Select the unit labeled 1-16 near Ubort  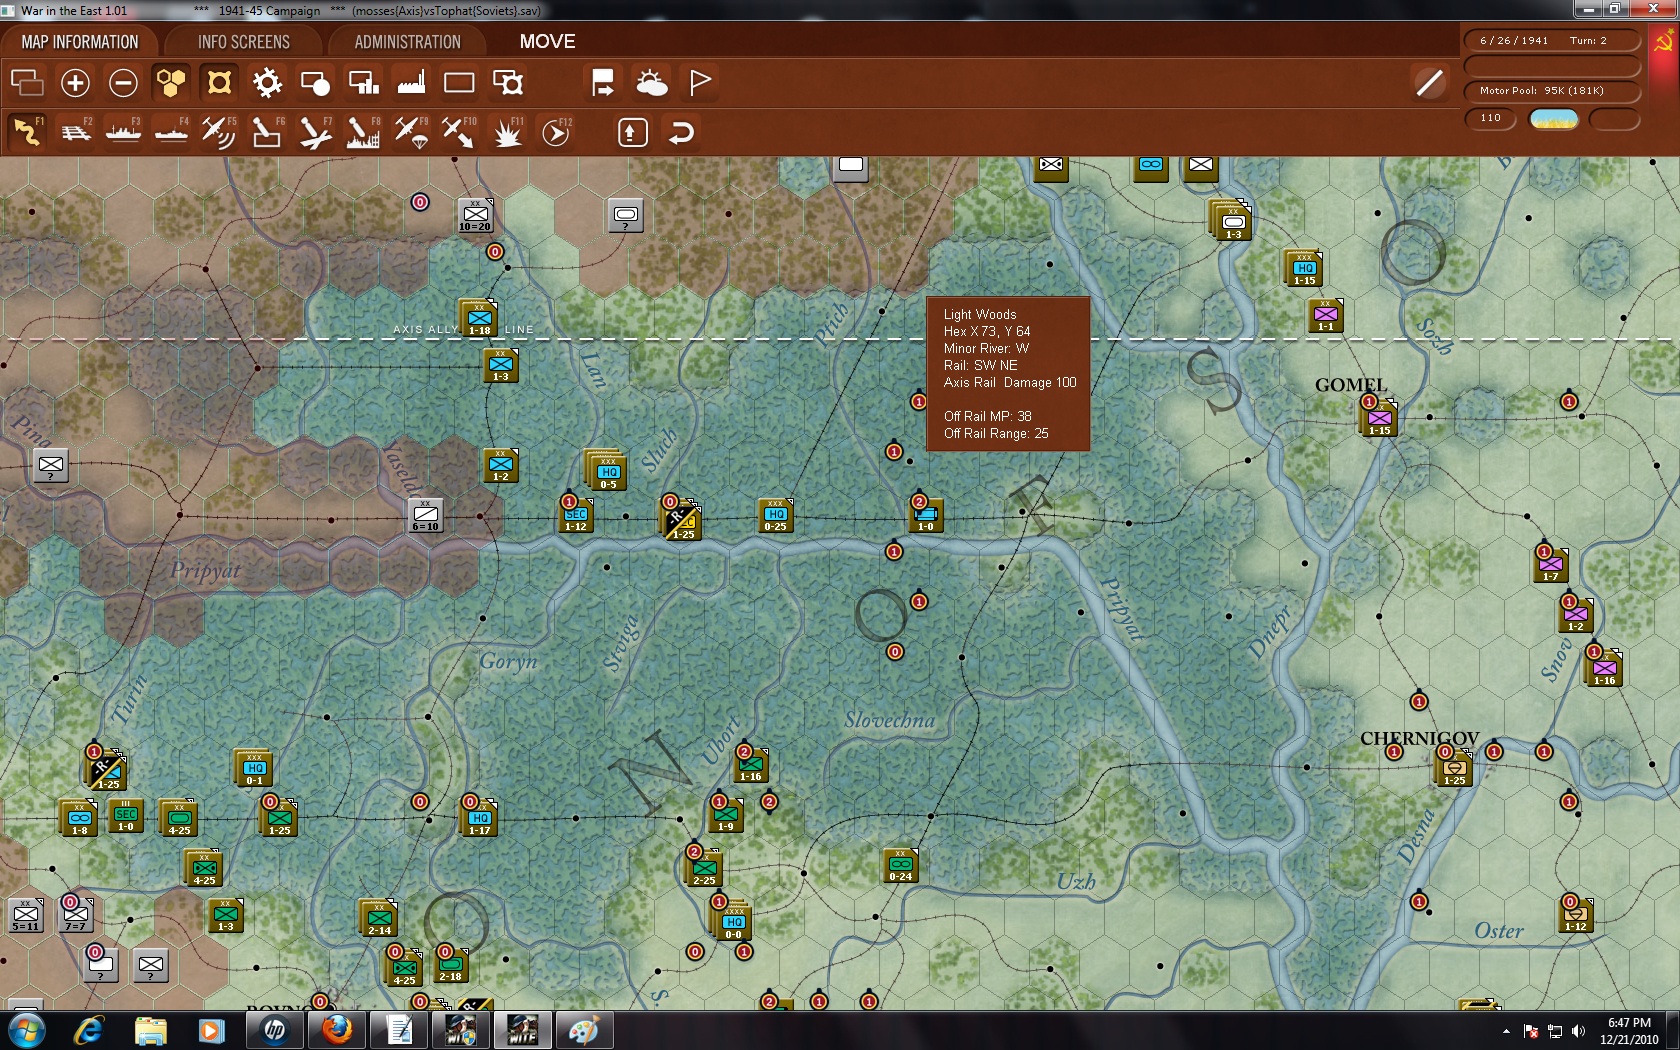pyautogui.click(x=750, y=765)
